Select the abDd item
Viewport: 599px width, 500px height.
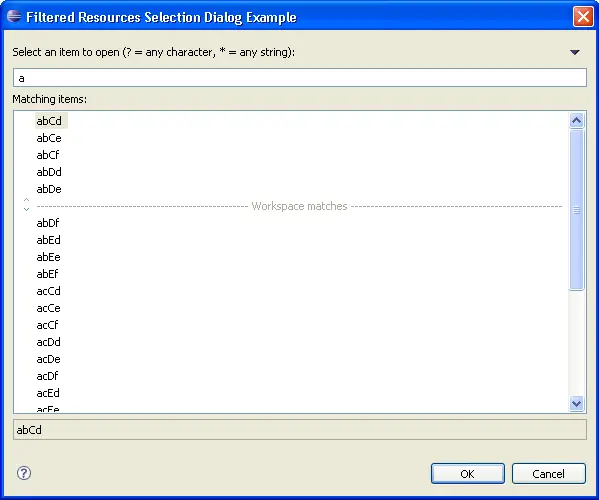coord(49,172)
